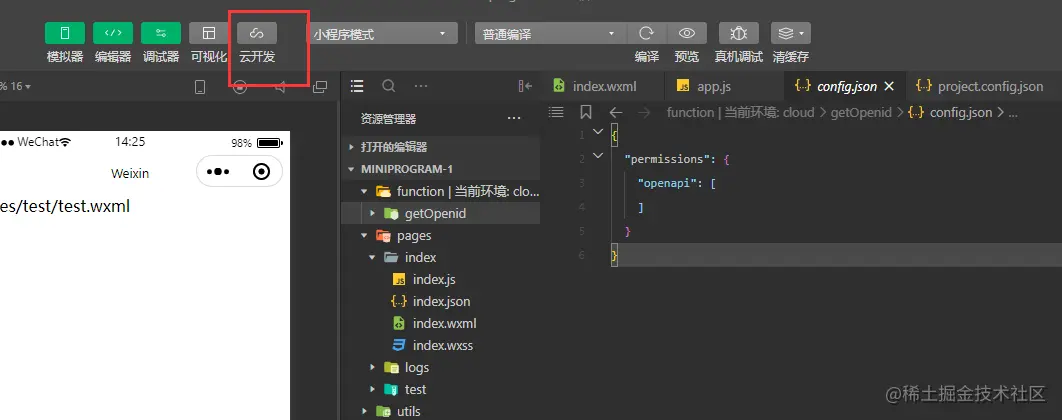Open index.json in the file tree
1062x420 pixels.
441,301
